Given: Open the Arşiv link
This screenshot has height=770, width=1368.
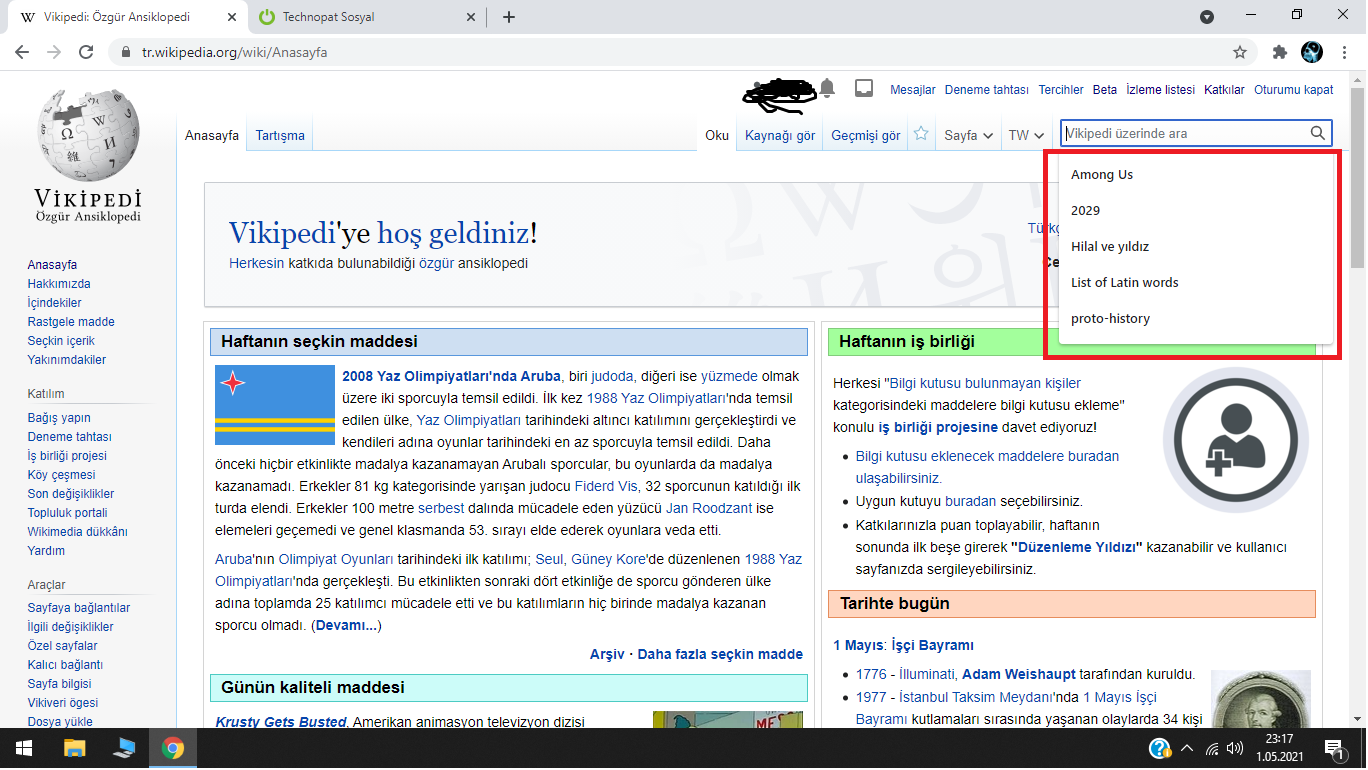Looking at the screenshot, I should point(607,654).
